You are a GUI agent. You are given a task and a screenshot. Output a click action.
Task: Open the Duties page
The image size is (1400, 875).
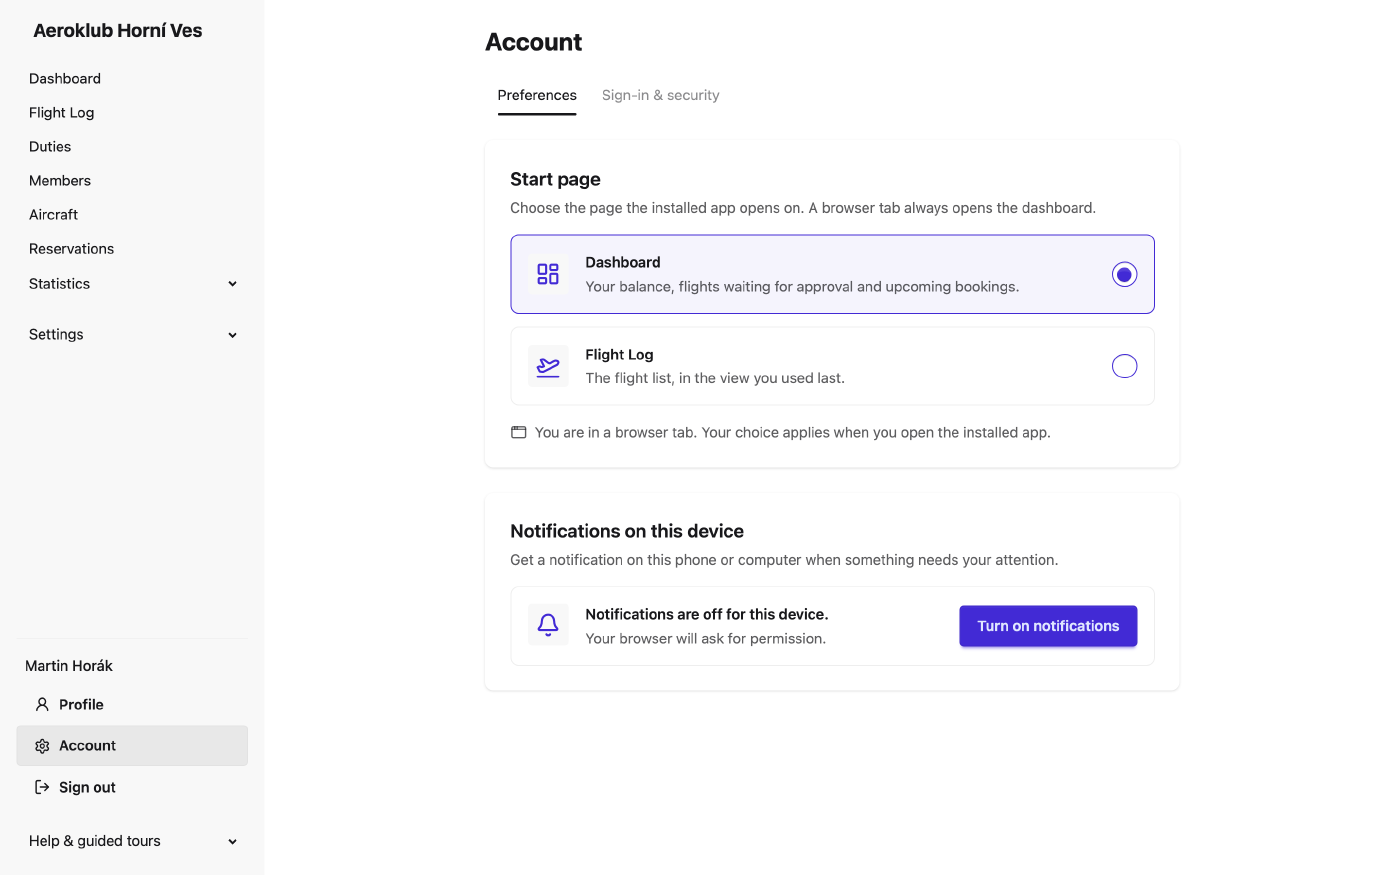click(50, 147)
